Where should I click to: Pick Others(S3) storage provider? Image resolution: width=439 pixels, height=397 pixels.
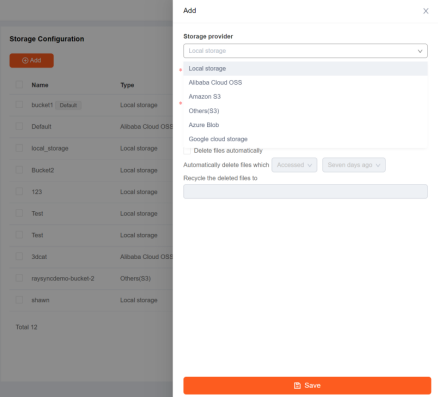[305, 111]
